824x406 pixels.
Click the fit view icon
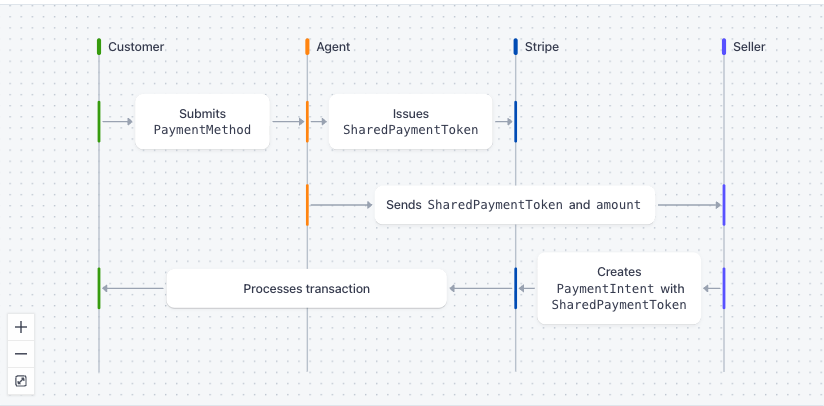point(21,381)
